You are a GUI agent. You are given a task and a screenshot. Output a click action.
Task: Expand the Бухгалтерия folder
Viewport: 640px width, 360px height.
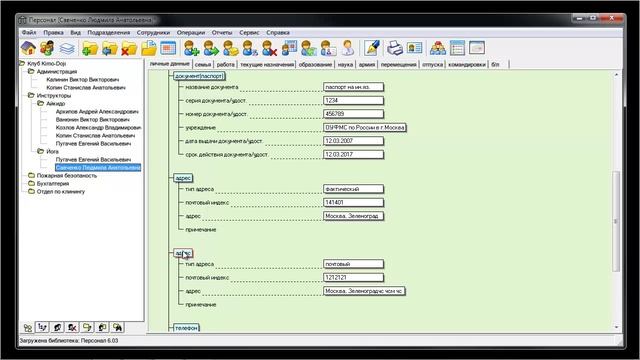click(31, 184)
